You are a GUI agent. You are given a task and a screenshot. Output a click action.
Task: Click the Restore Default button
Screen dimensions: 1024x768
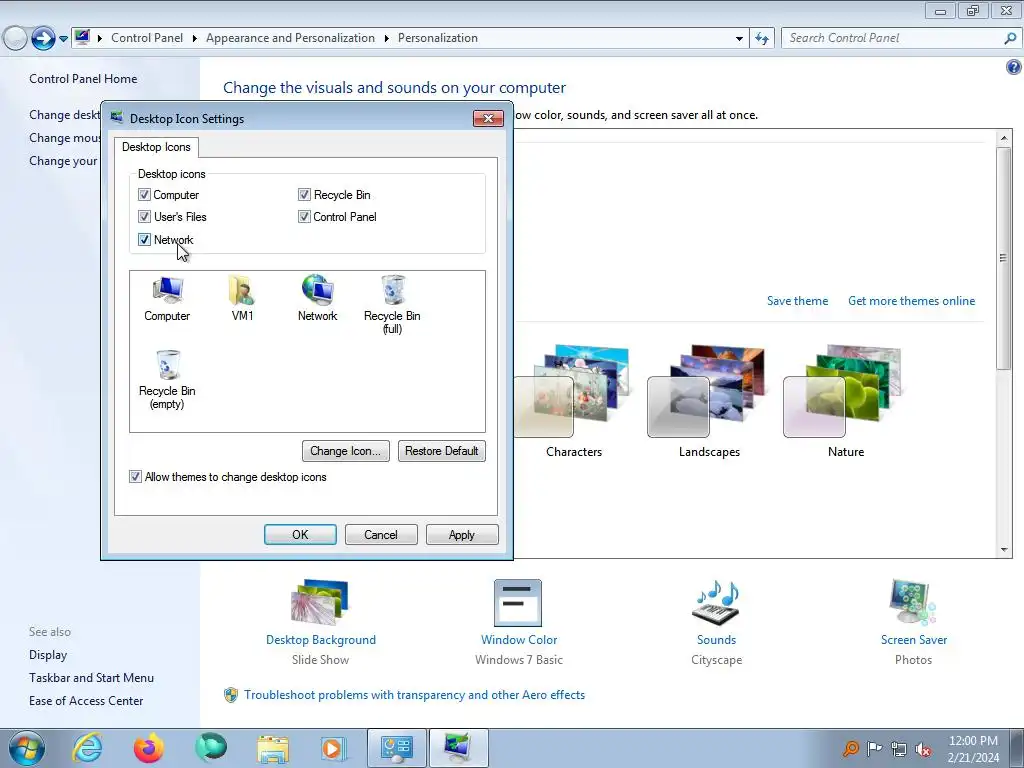(441, 451)
